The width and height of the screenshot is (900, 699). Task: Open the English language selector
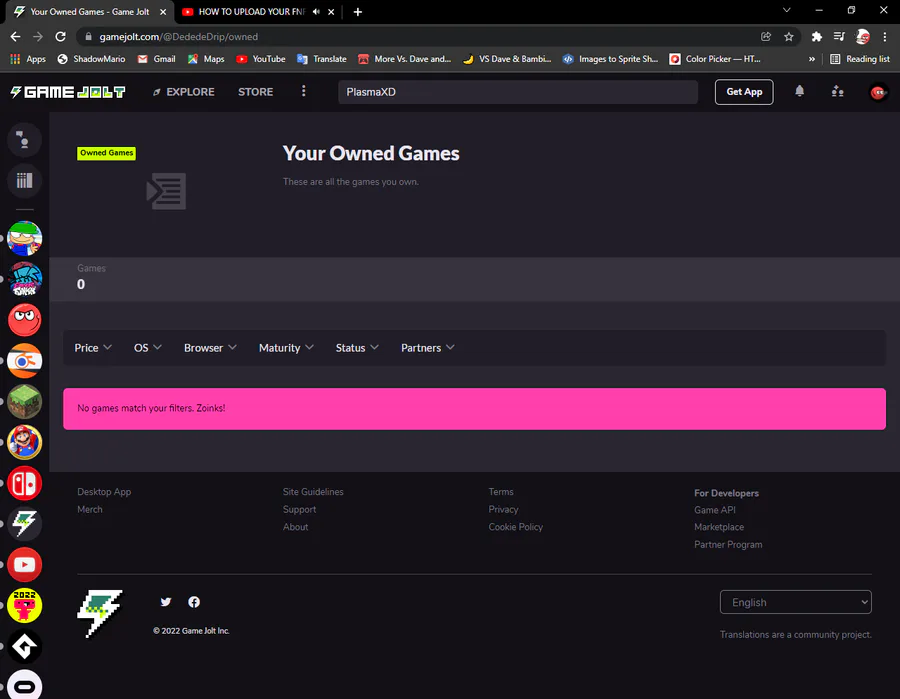[x=796, y=602]
